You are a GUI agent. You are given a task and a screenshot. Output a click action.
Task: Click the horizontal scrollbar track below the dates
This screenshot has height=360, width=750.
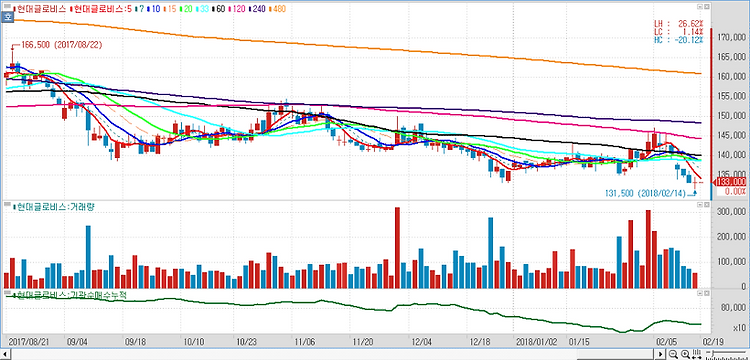(x=333, y=354)
